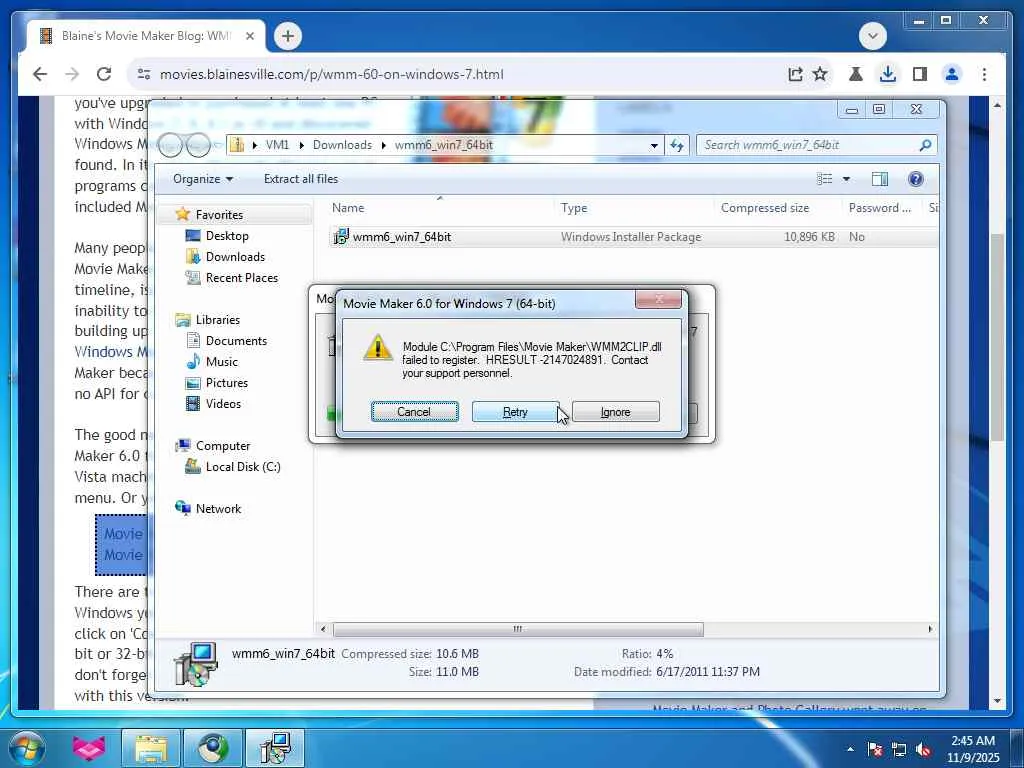1024x768 pixels.
Task: Open the pink cat app on taskbar
Action: [89, 748]
